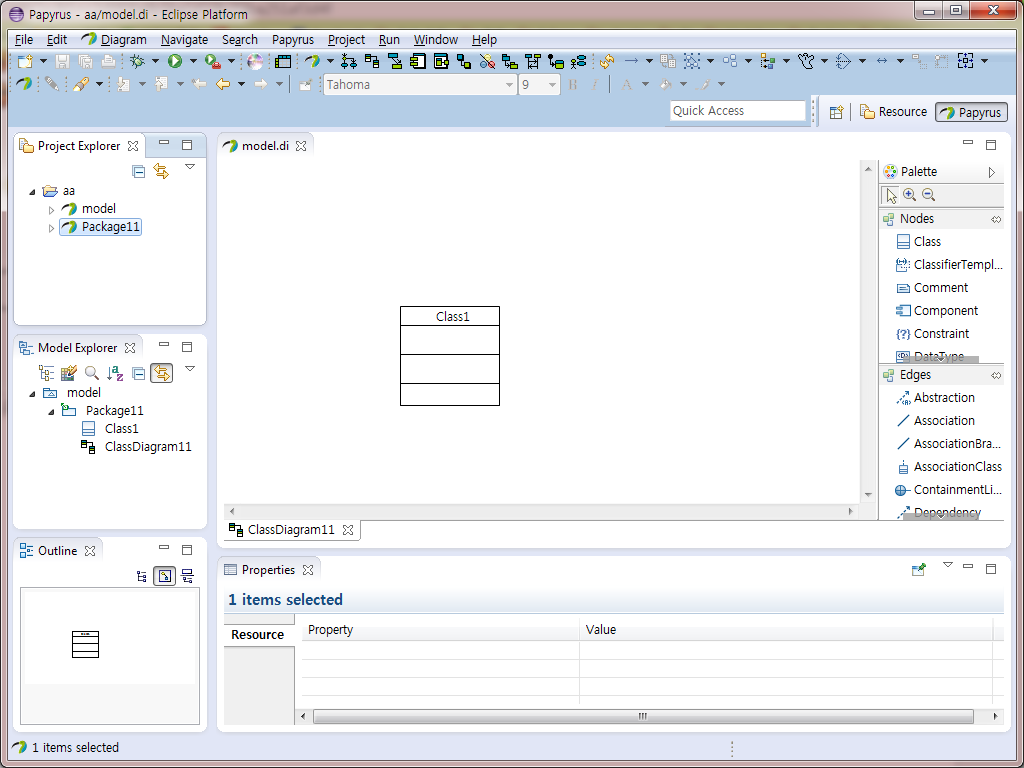Viewport: 1024px width, 768px height.
Task: Click the highlighter marker icon
Action: coord(81,84)
